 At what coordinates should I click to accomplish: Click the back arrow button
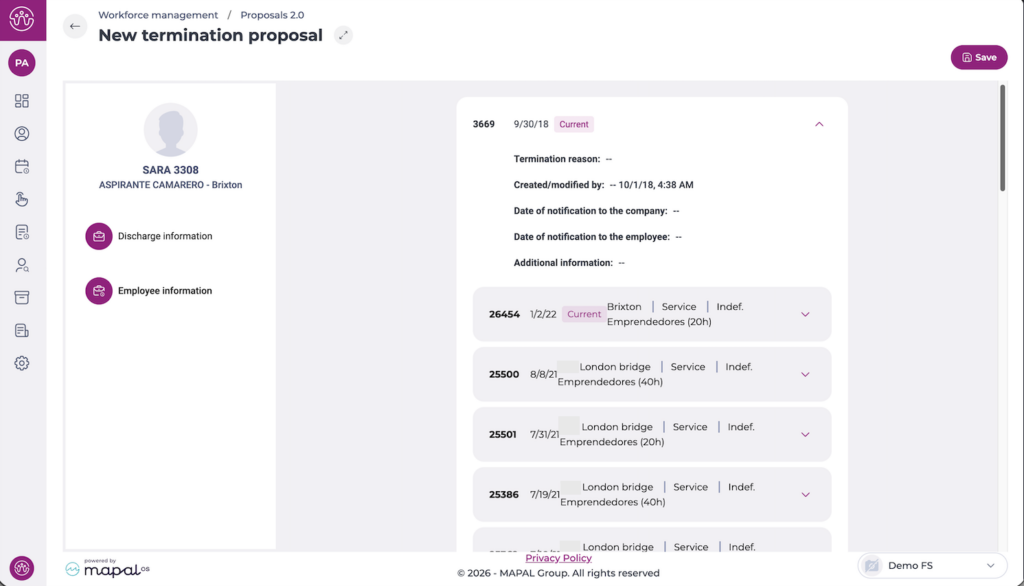pos(75,26)
